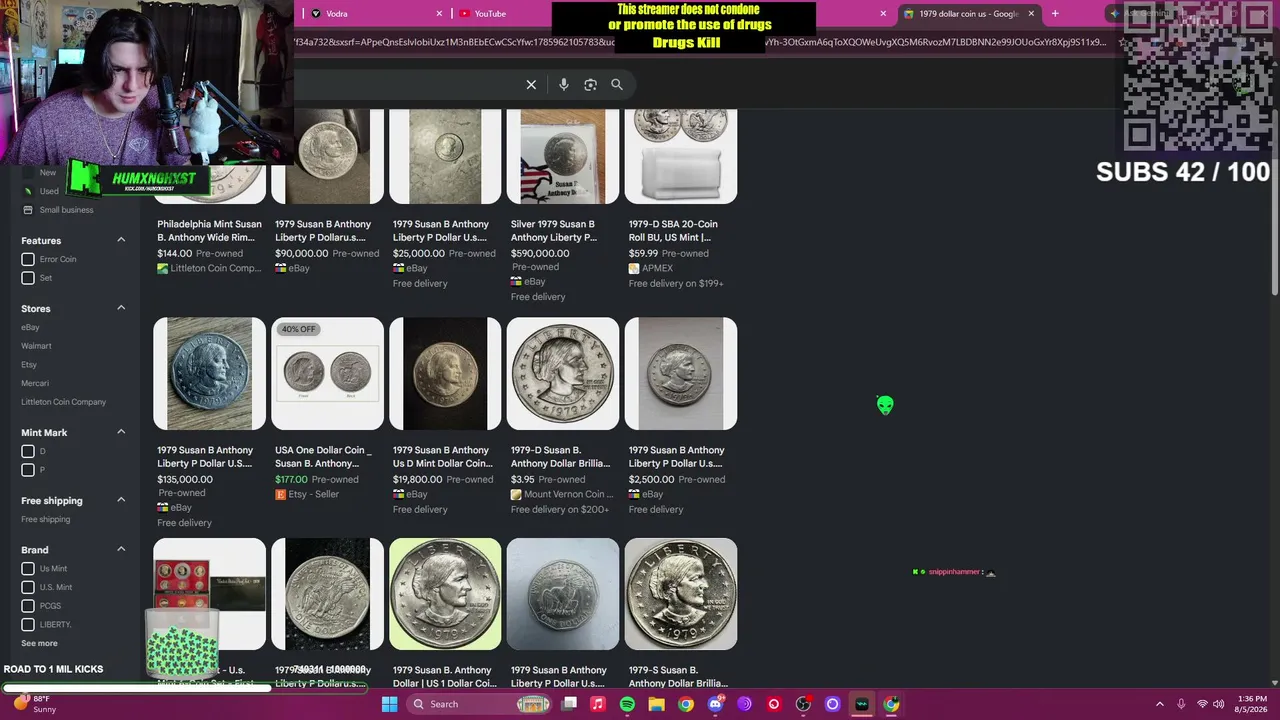This screenshot has width=1280, height=720.
Task: Open the 40% OFF Etsy coin image
Action: pyautogui.click(x=327, y=374)
